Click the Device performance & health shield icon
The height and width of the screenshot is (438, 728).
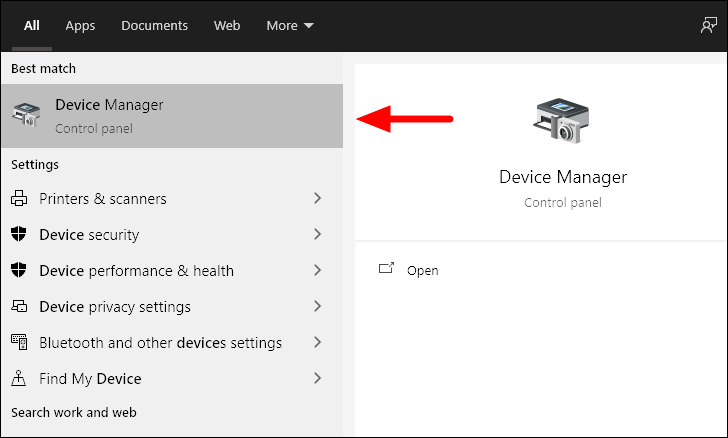(18, 271)
